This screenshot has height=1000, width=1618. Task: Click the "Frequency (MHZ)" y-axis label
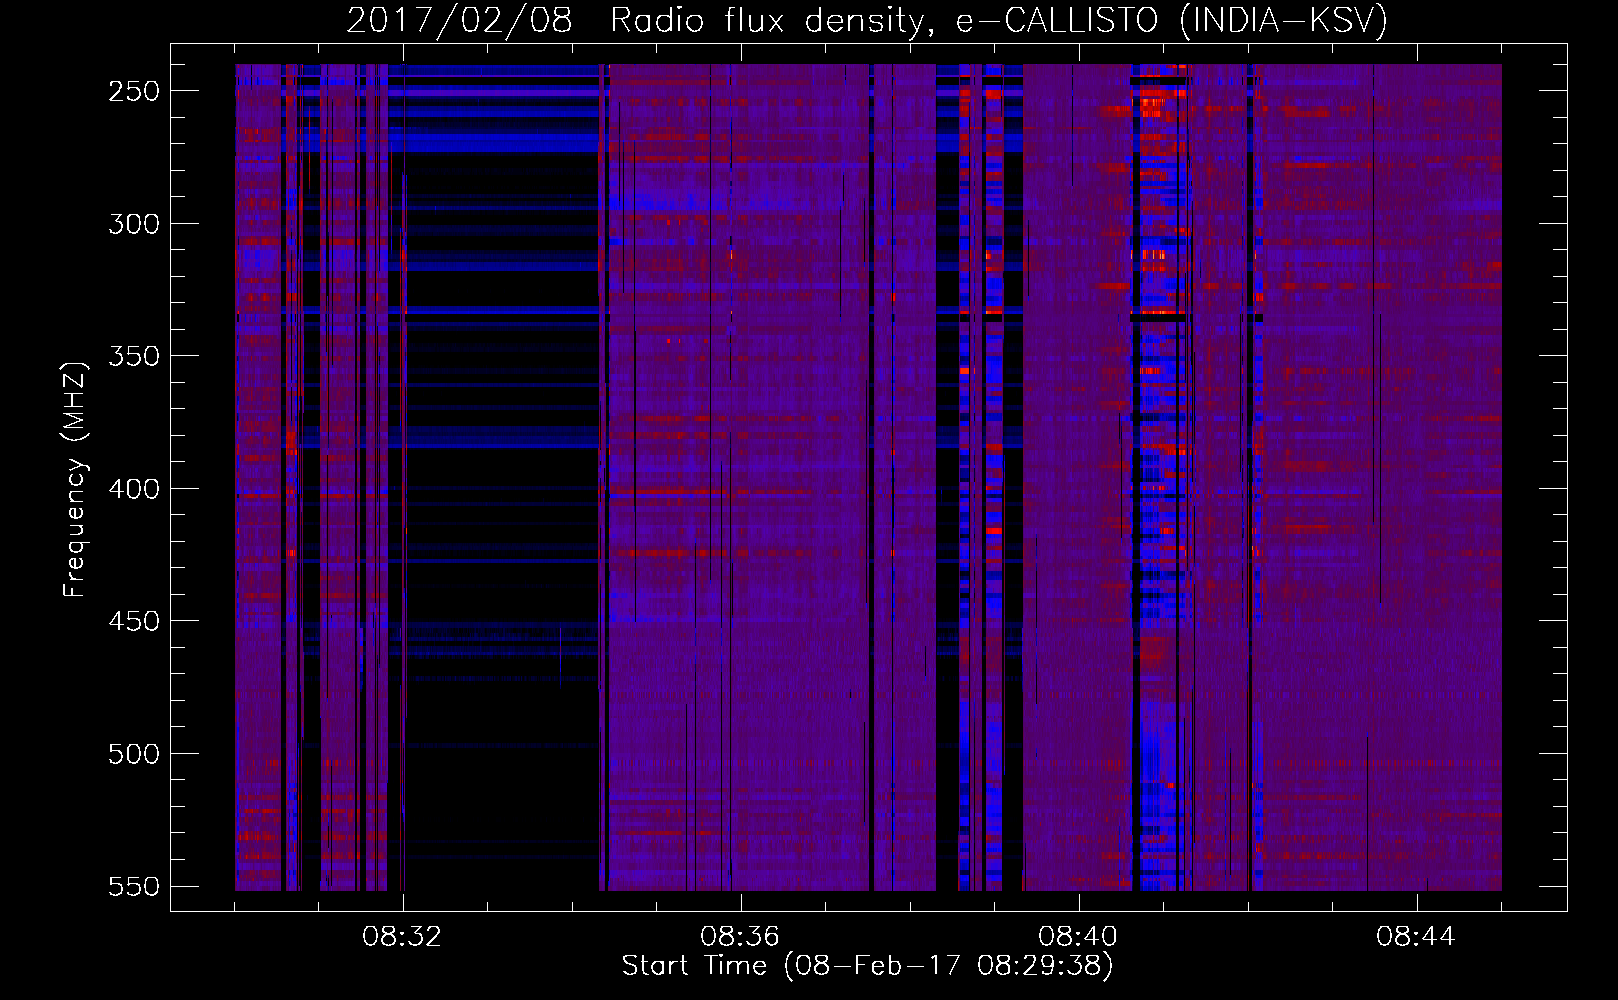point(75,479)
